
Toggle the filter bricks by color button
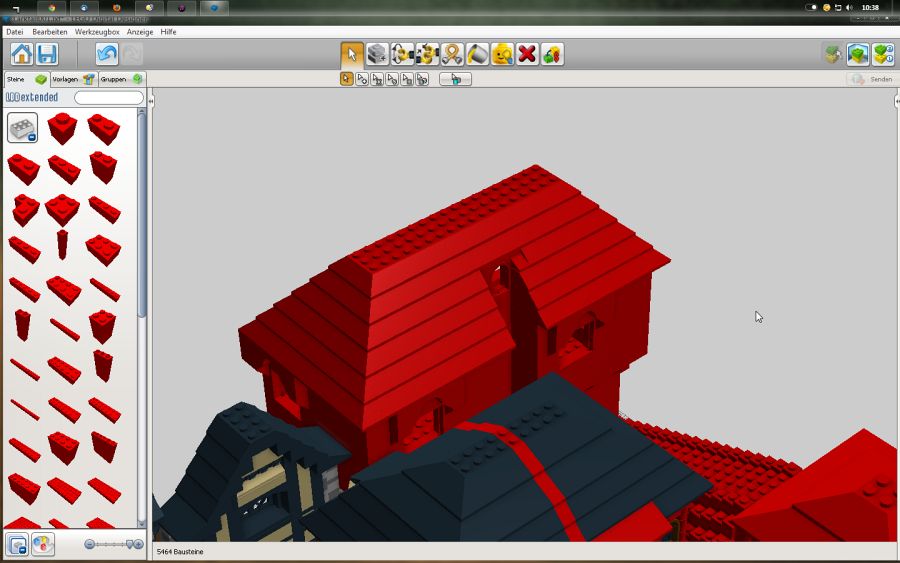(43, 545)
